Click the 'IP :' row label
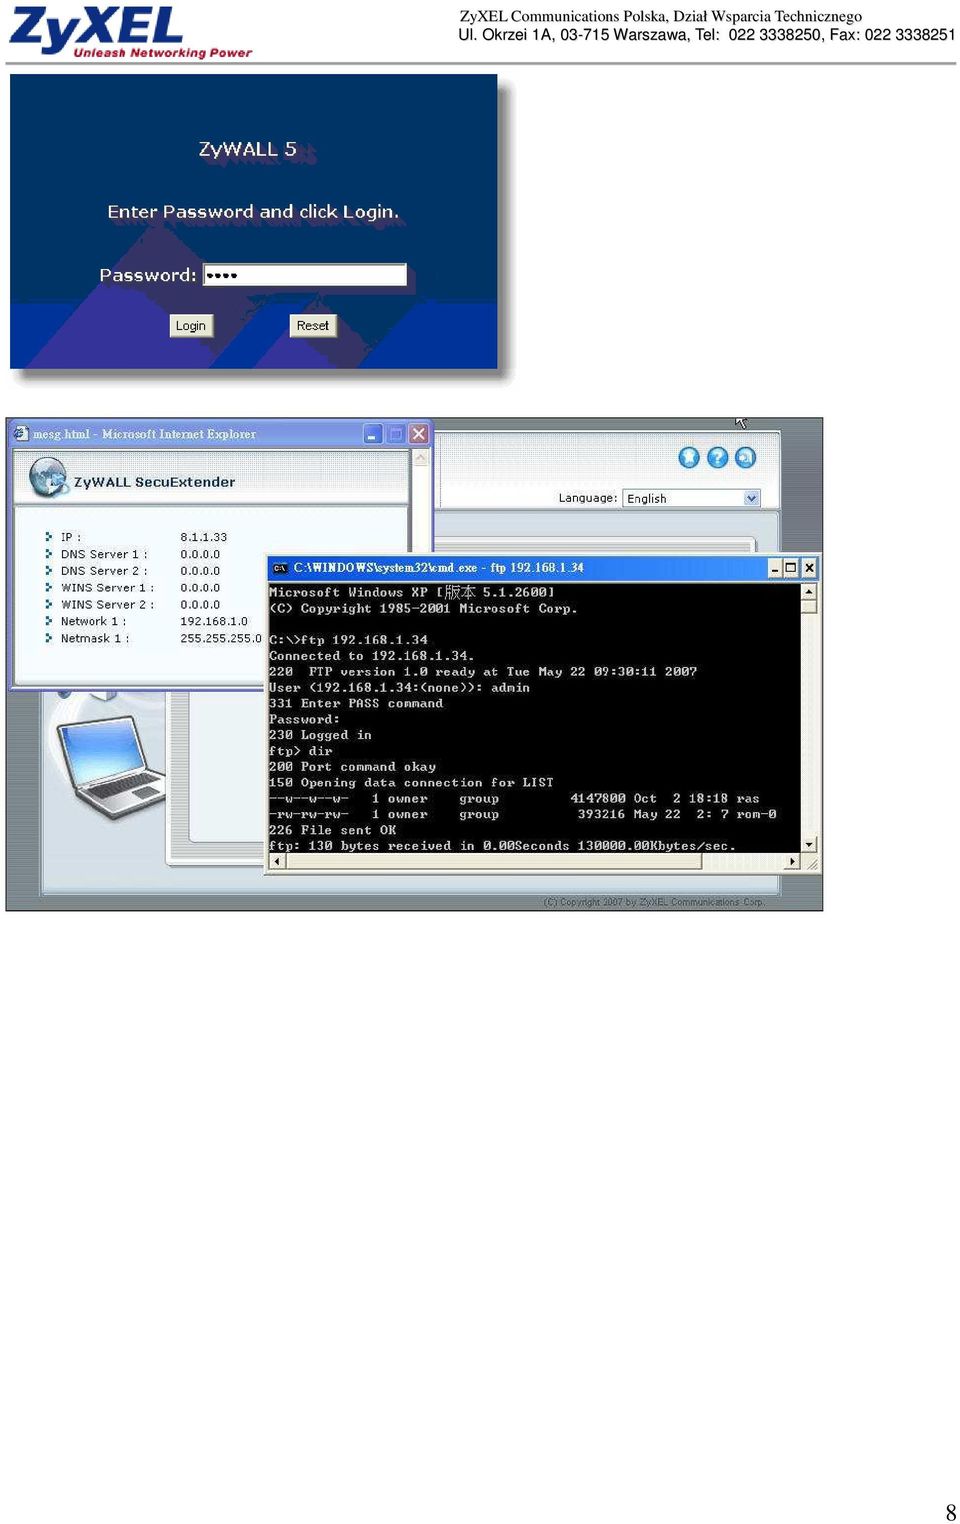Image resolution: width=960 pixels, height=1524 pixels. point(71,537)
